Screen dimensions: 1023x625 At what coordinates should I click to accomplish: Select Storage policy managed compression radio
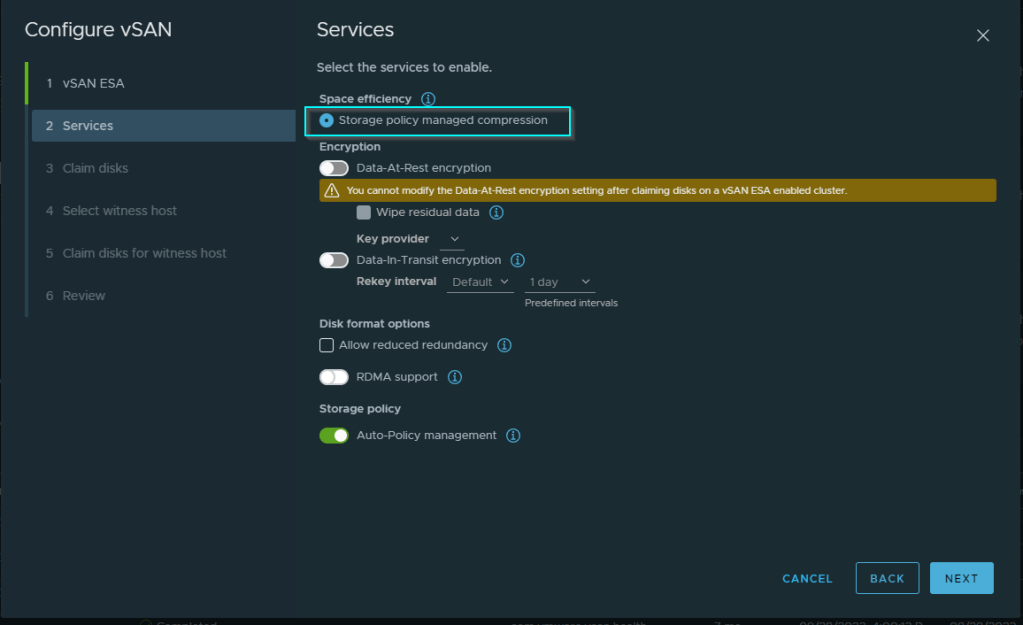tap(327, 121)
